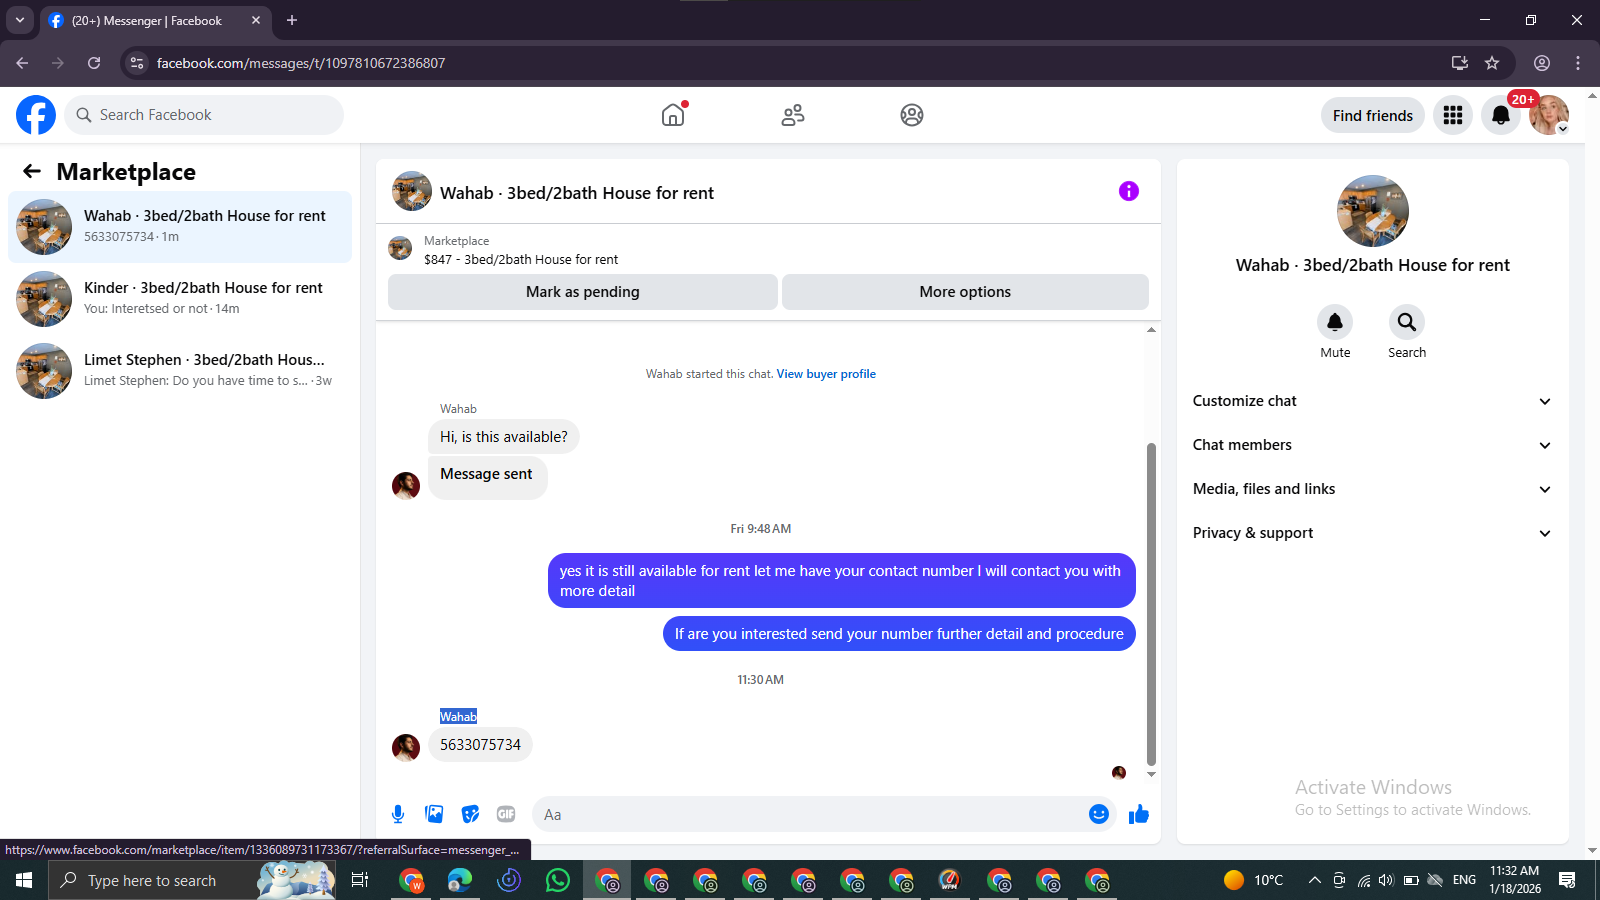Image resolution: width=1600 pixels, height=900 pixels.
Task: Click chat scrollbar up arrow
Action: click(x=1151, y=329)
